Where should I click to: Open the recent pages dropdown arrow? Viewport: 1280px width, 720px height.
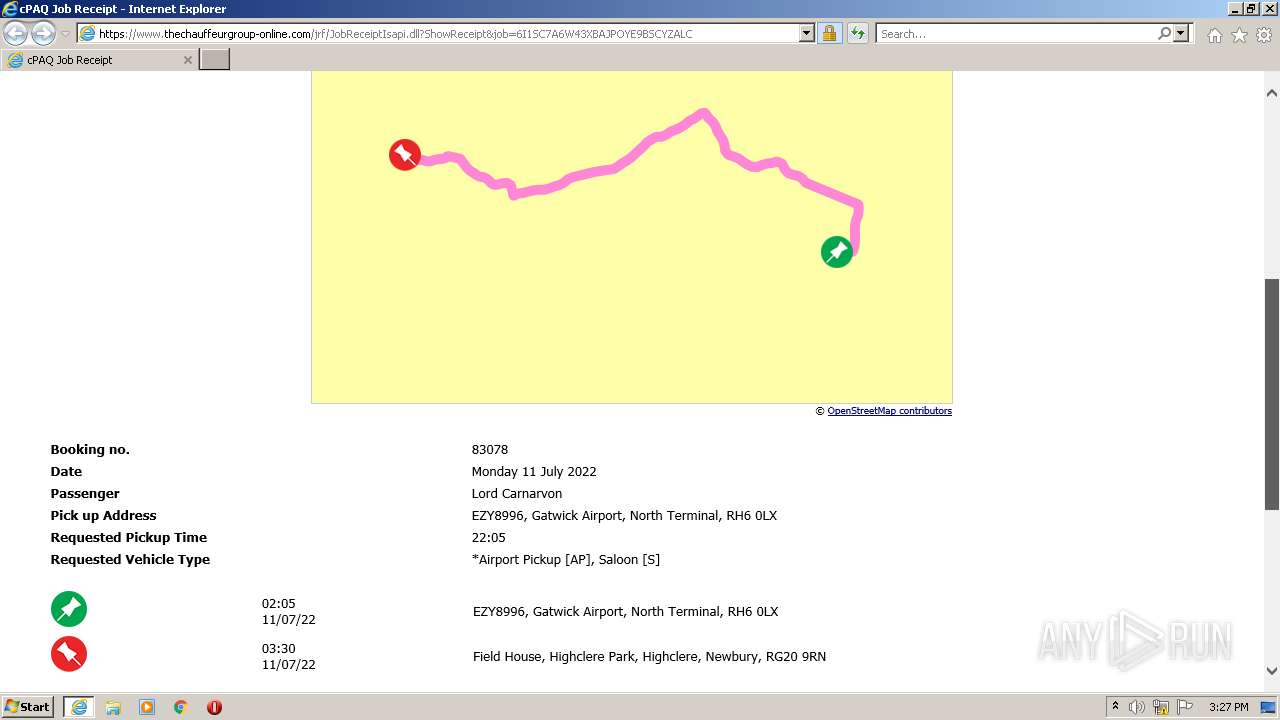pos(66,34)
